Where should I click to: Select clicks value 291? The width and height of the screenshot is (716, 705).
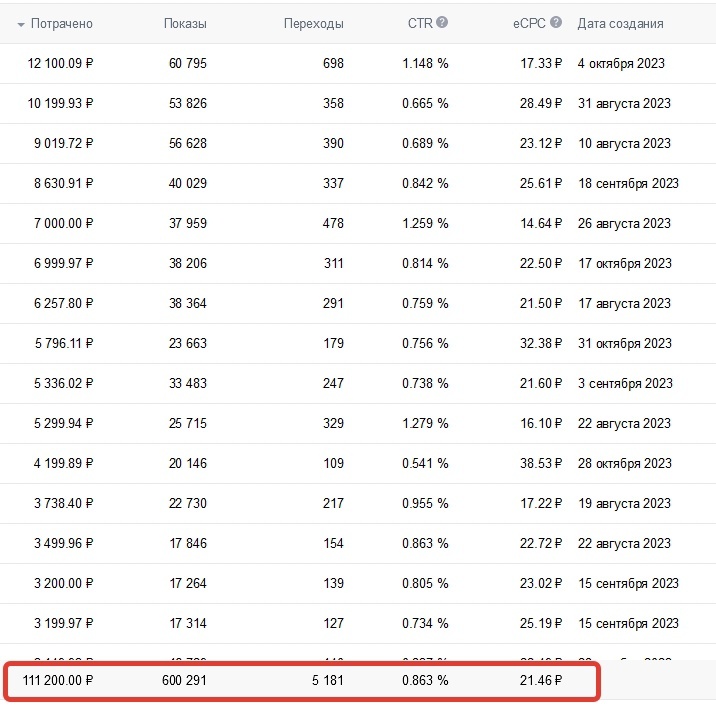point(333,304)
